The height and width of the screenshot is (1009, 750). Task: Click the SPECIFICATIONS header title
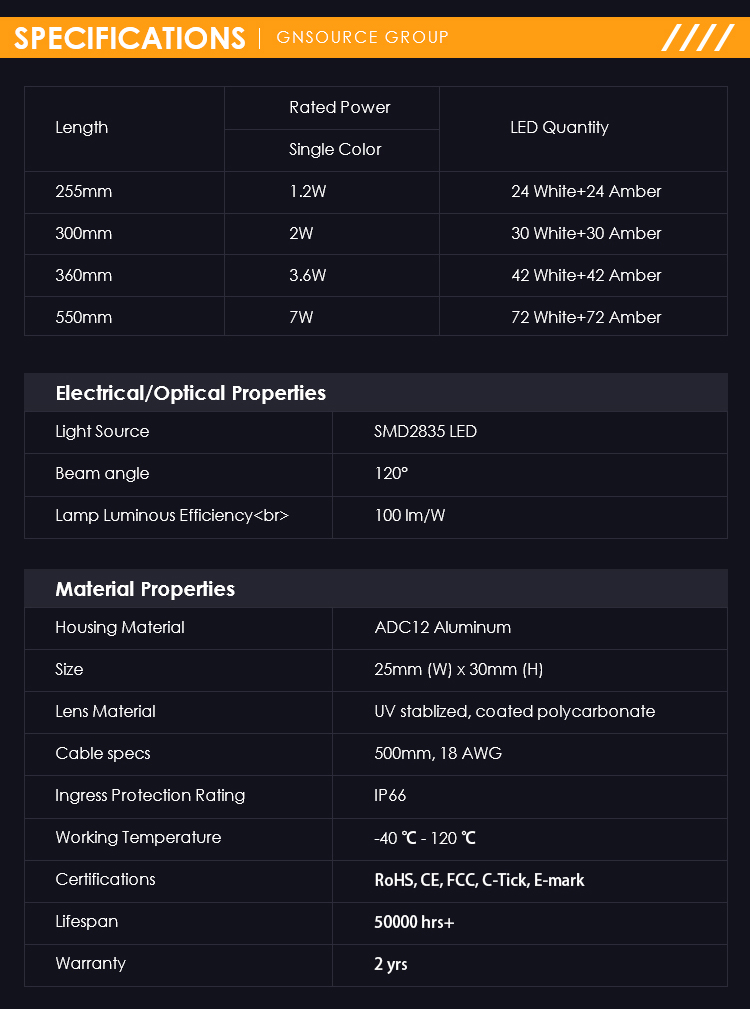point(129,38)
